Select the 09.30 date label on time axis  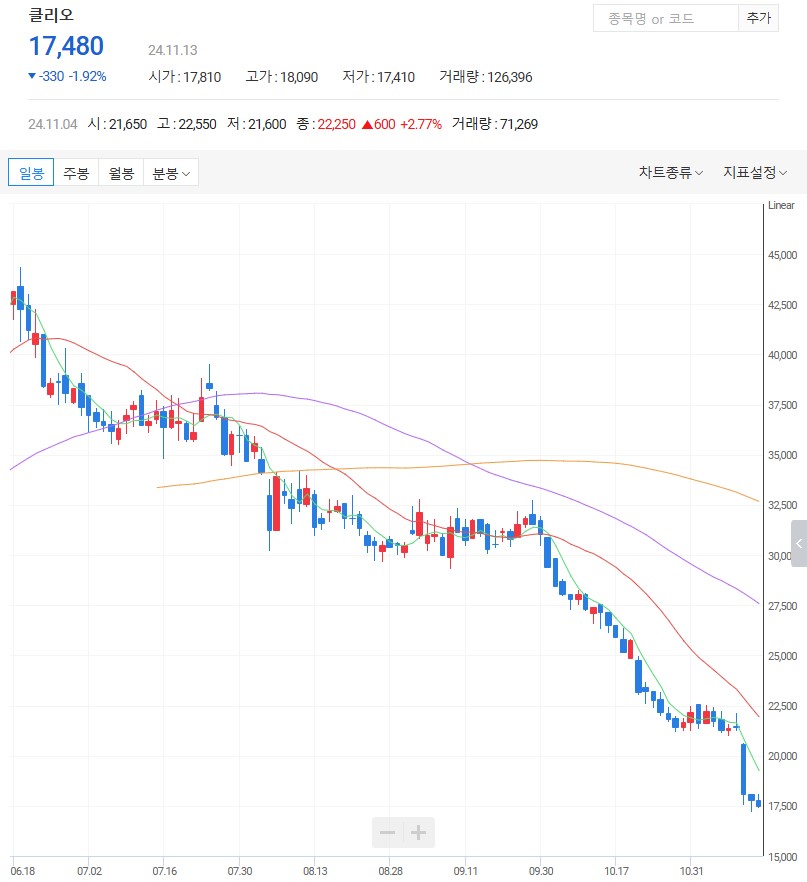540,870
